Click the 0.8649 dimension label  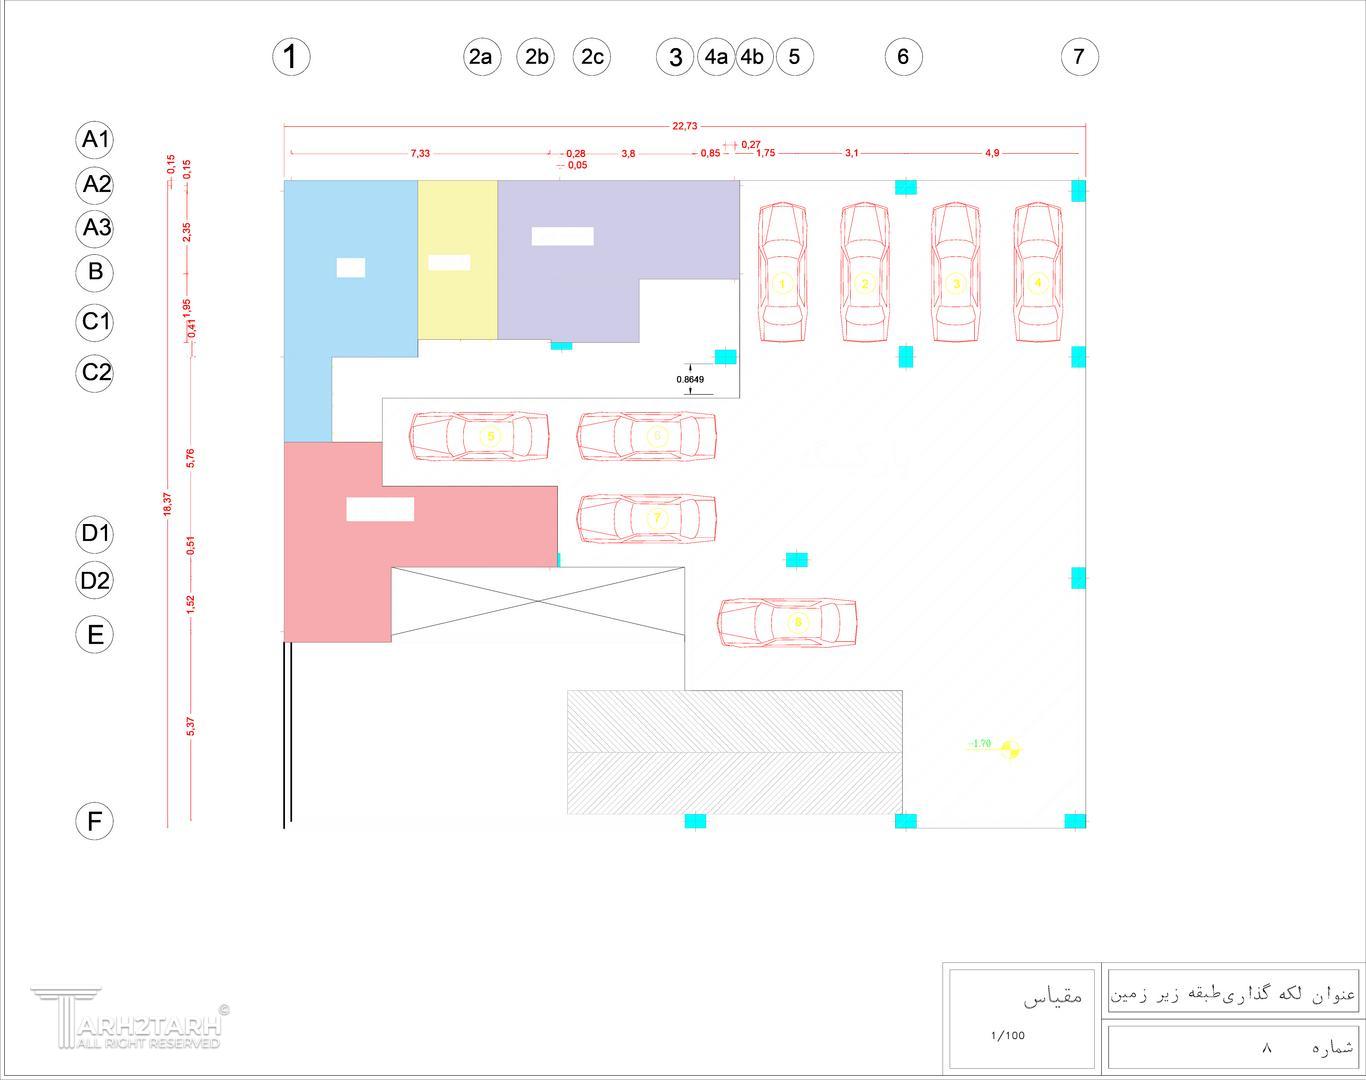click(x=690, y=379)
